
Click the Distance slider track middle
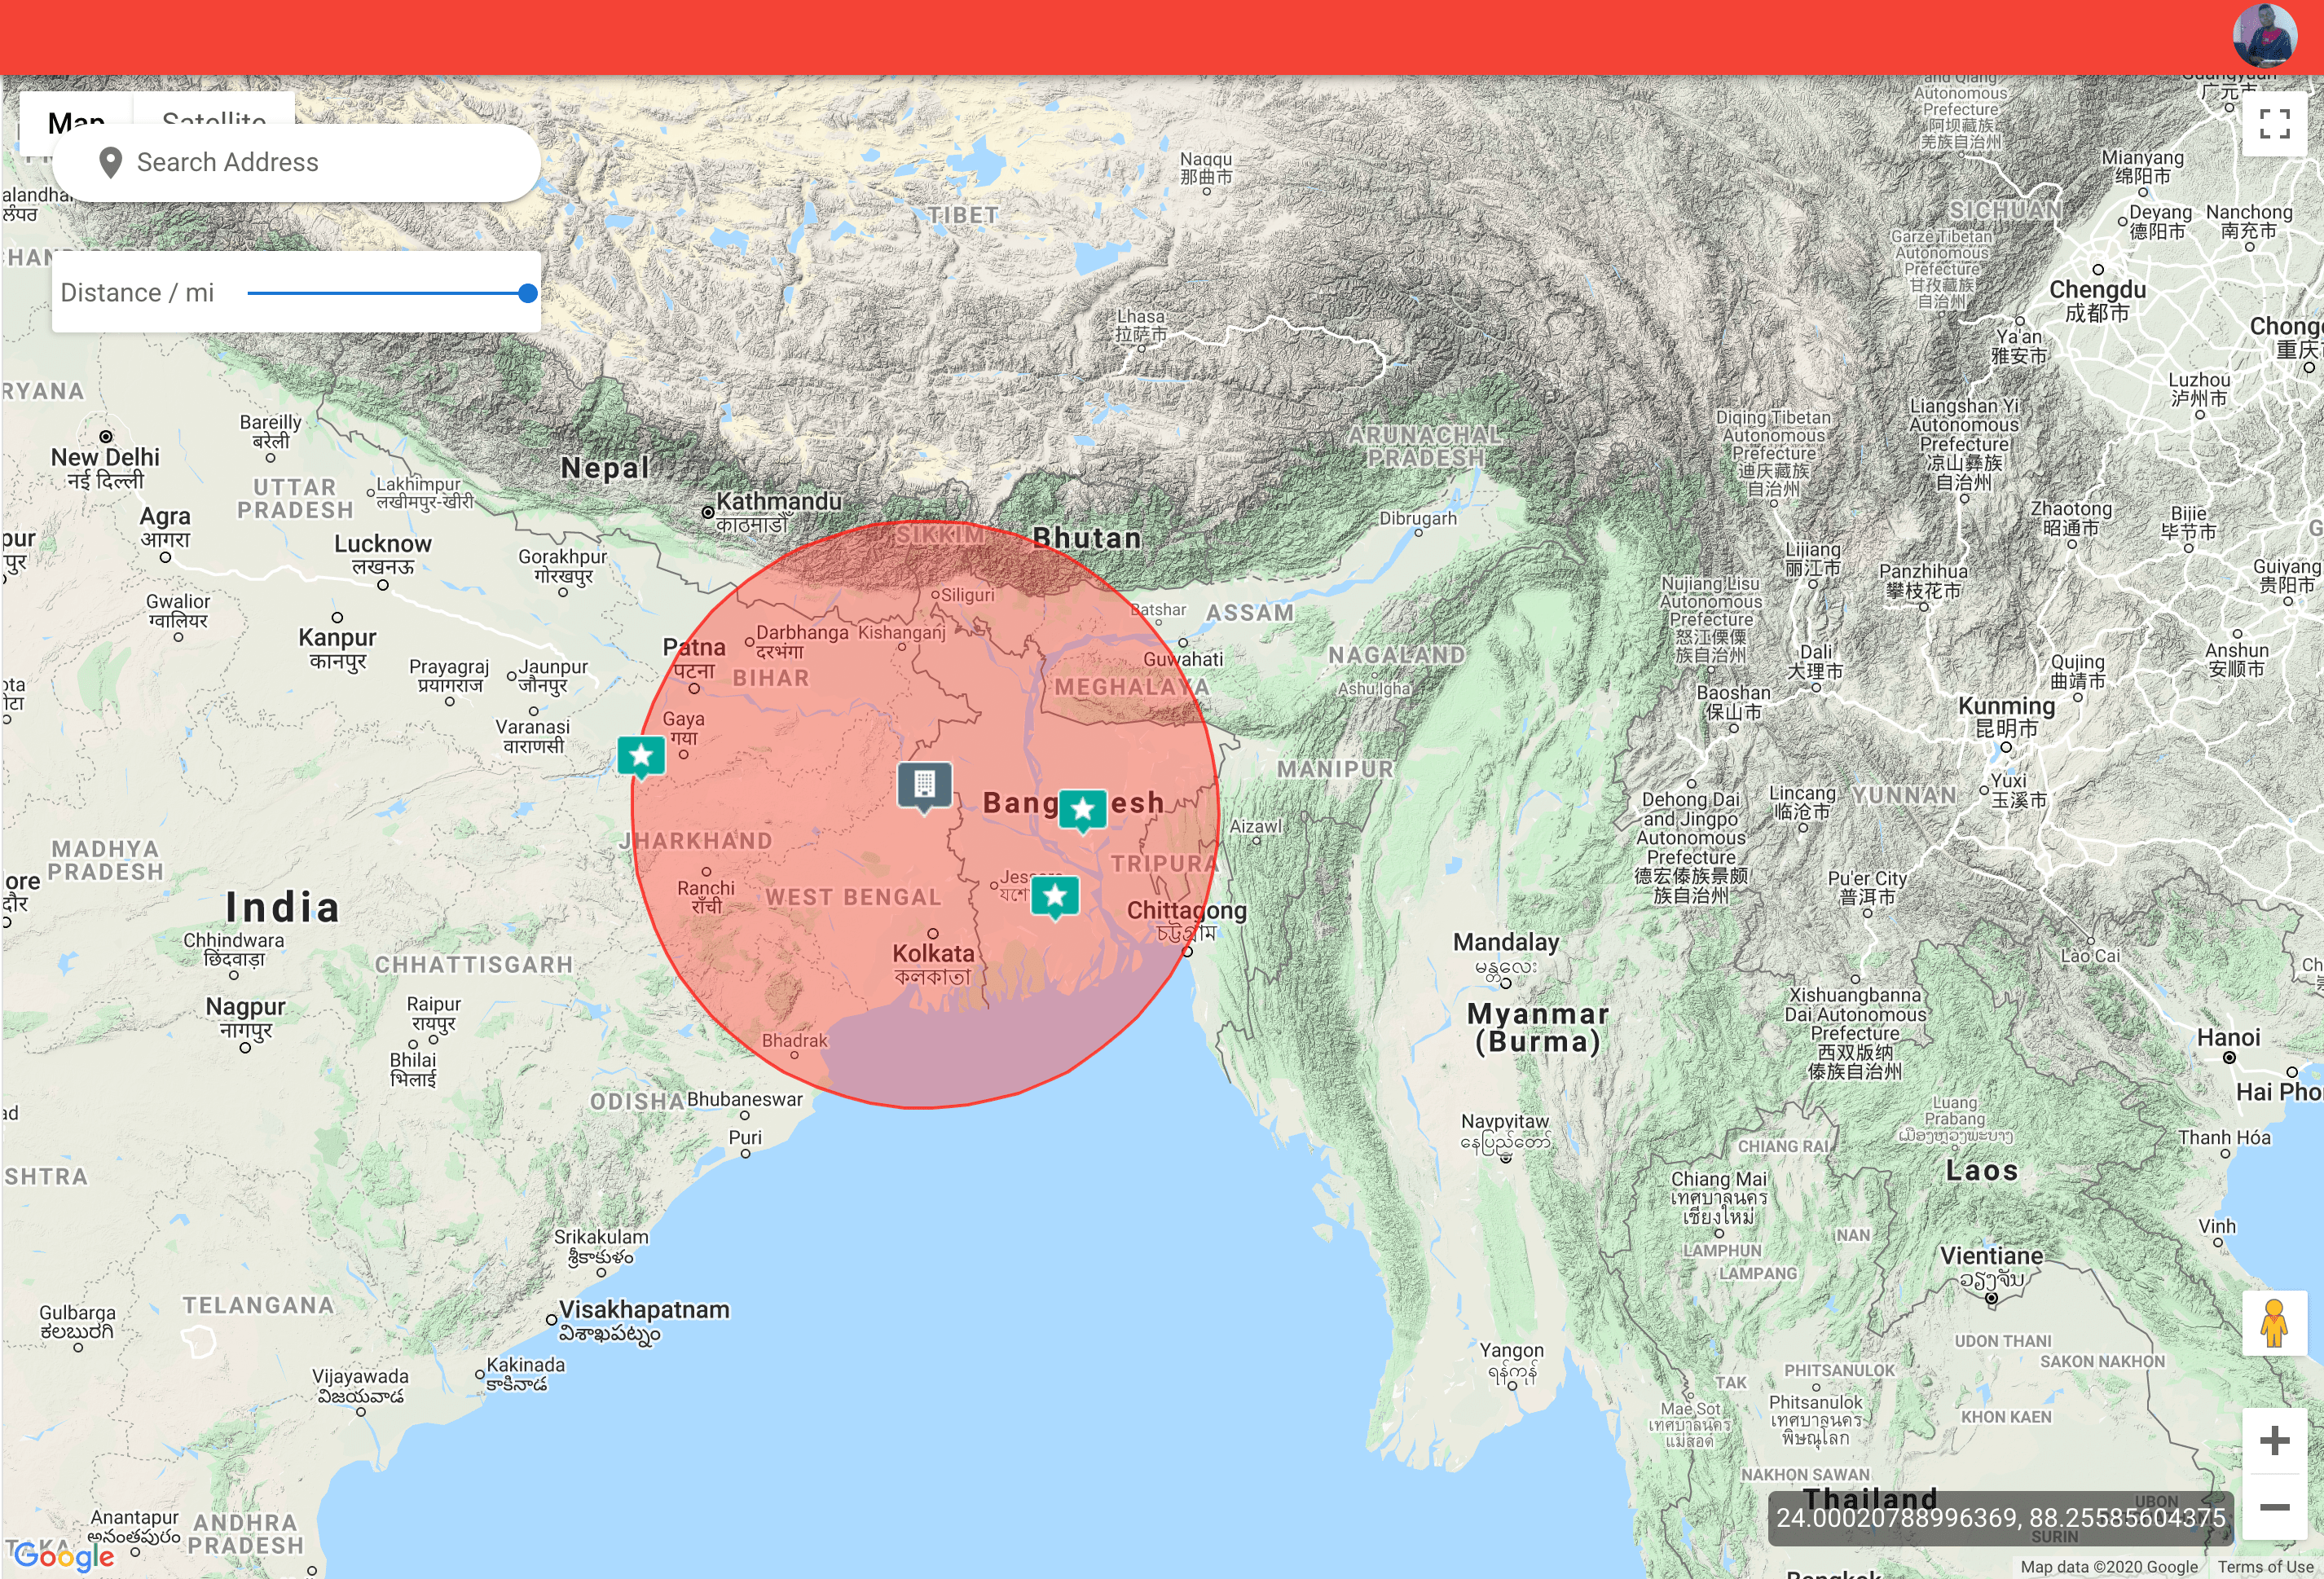tap(388, 293)
